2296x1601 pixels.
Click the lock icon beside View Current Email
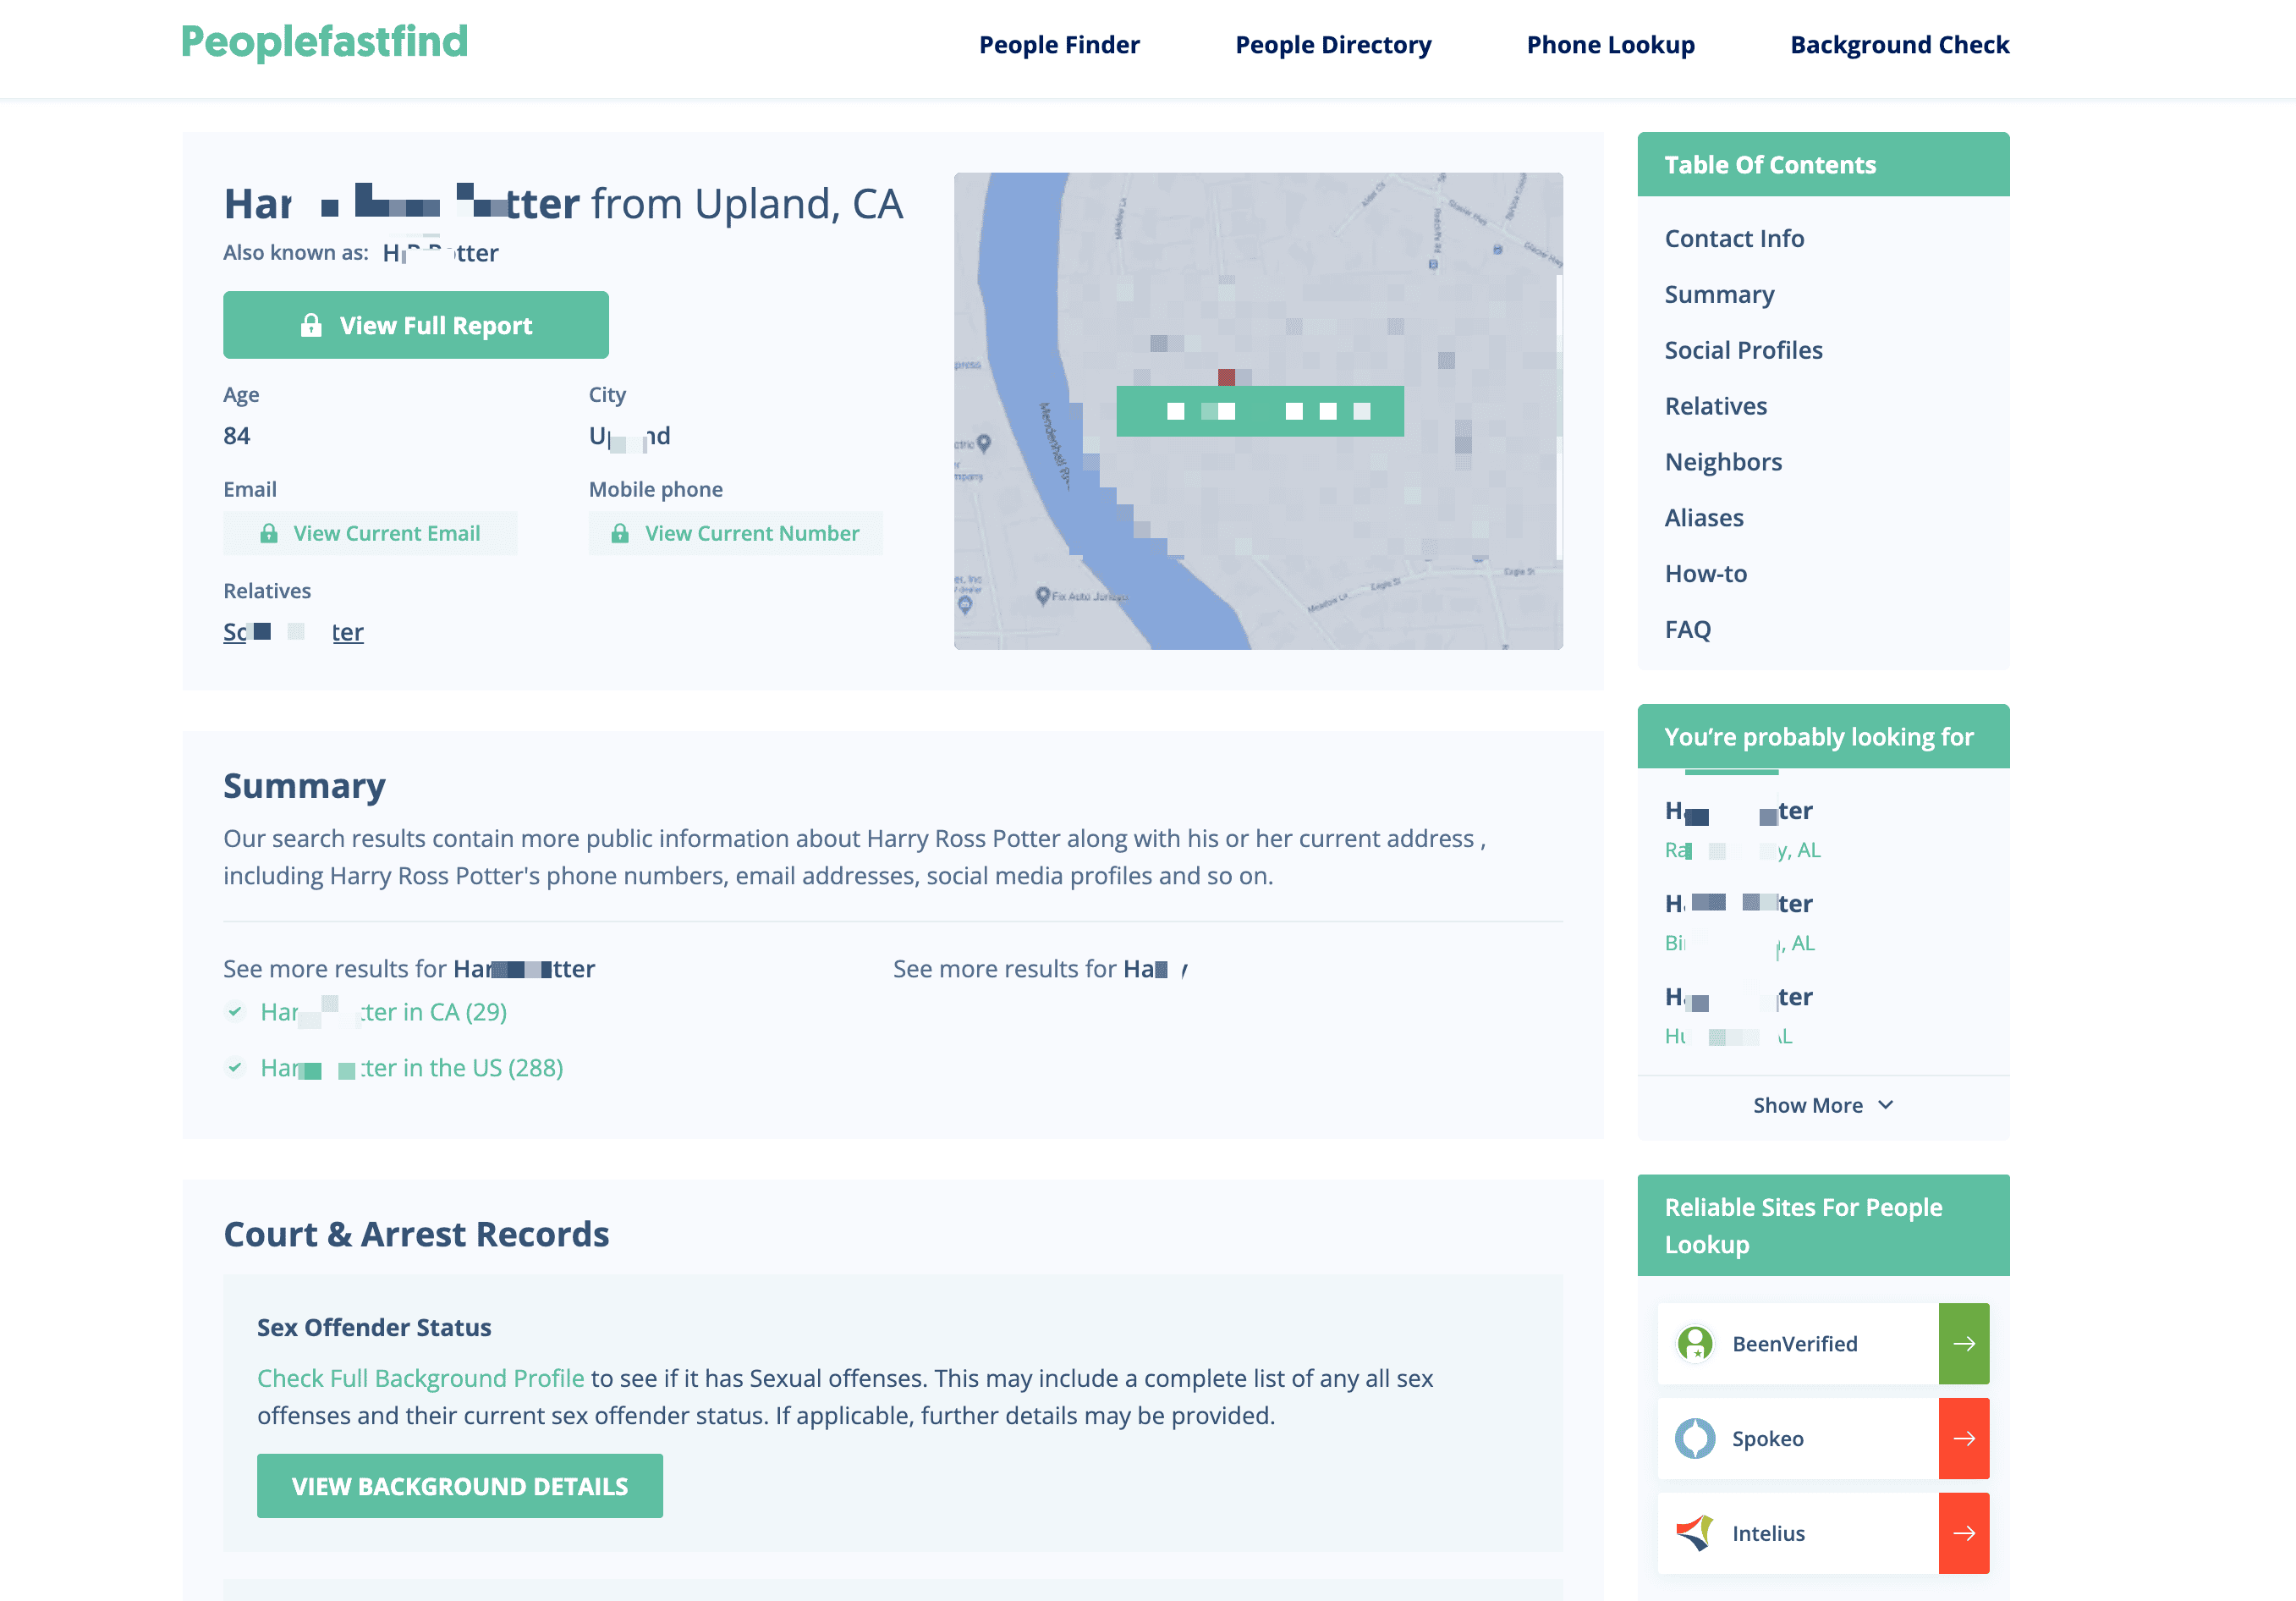pos(268,533)
